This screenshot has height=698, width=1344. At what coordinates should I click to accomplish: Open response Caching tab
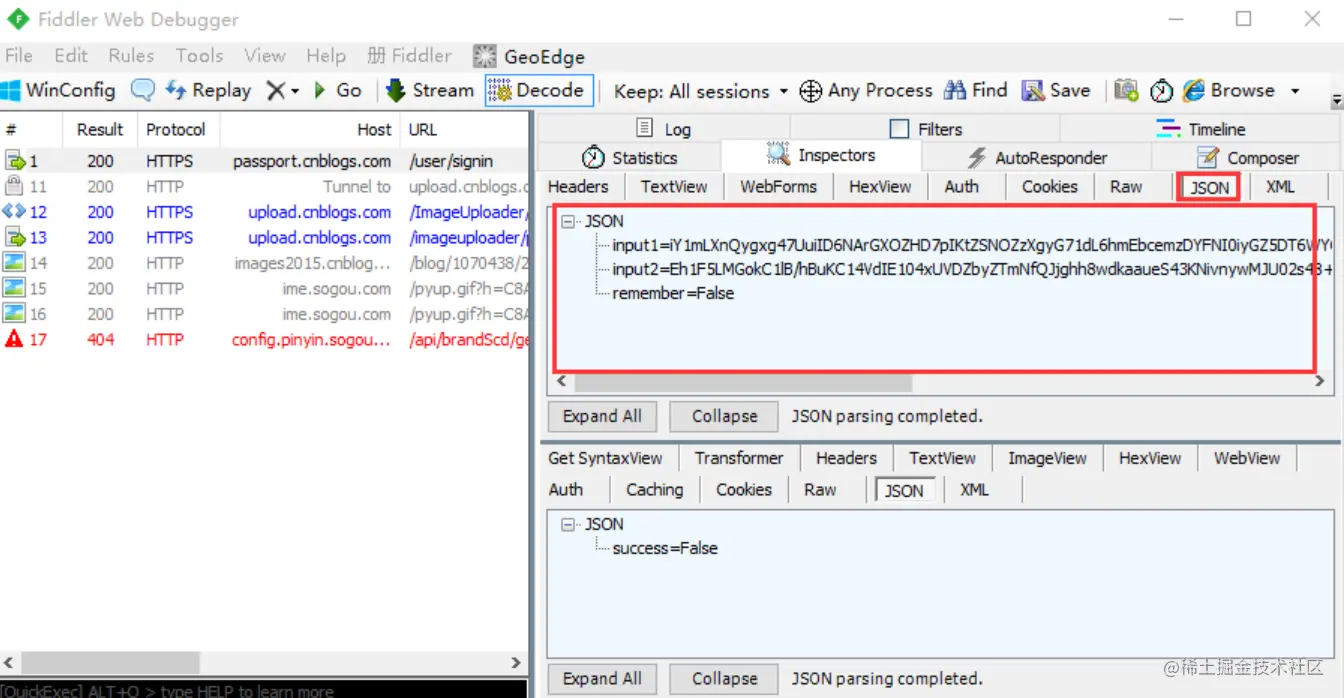click(654, 489)
